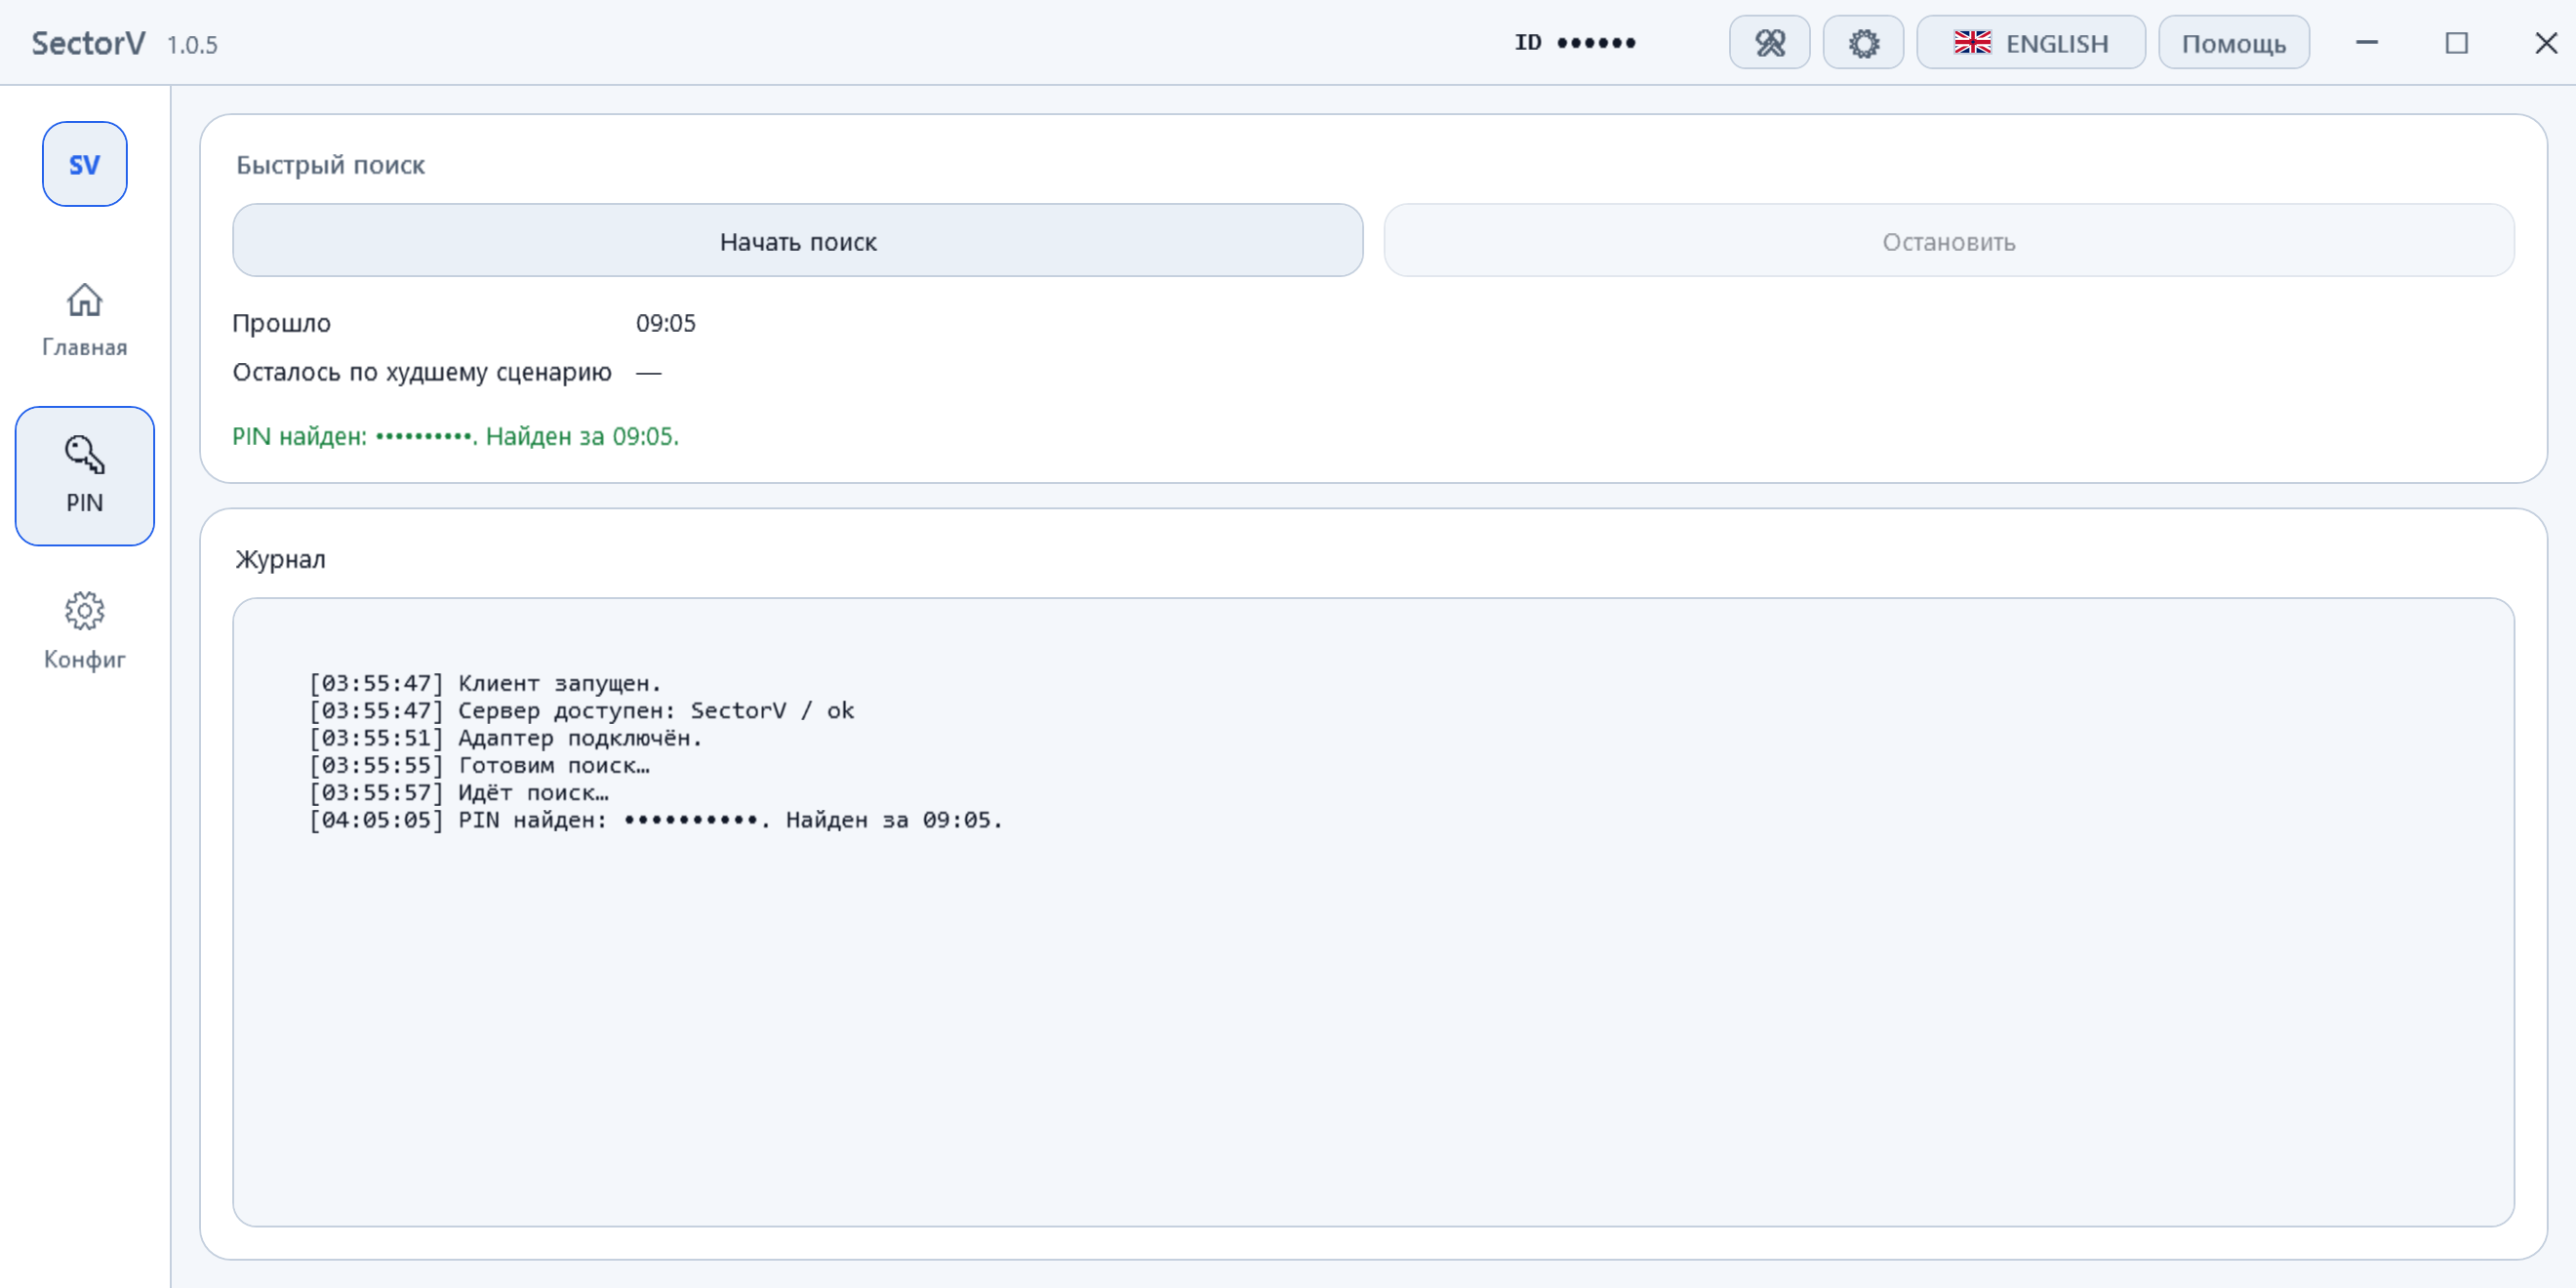This screenshot has width=2576, height=1288.
Task: Click the log line Готовим поиск
Action: coord(478,765)
